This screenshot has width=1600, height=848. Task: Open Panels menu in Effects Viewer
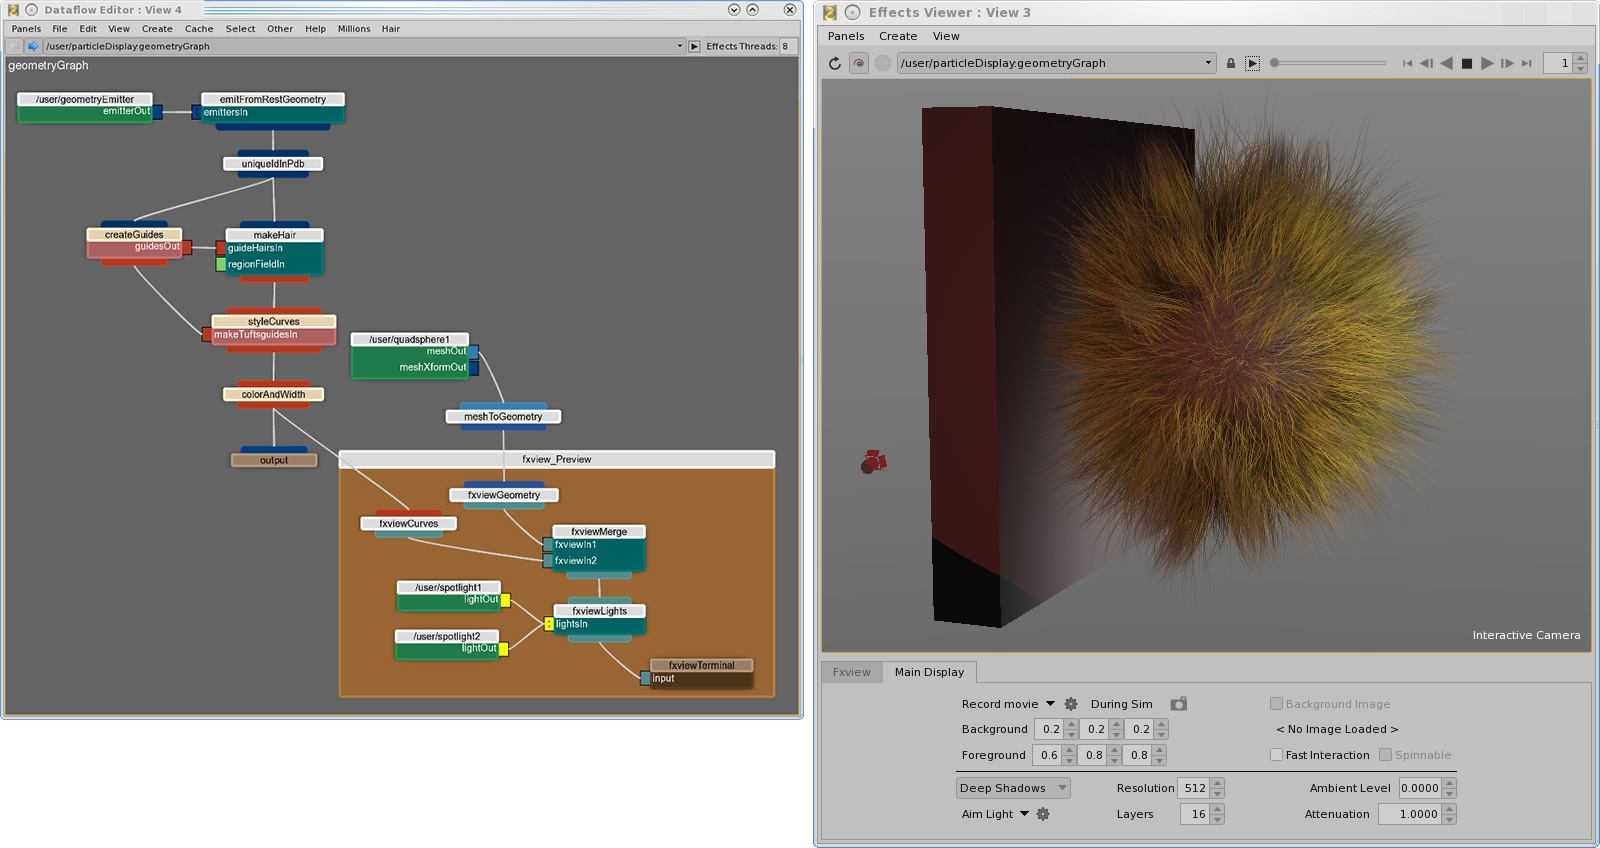(x=846, y=36)
